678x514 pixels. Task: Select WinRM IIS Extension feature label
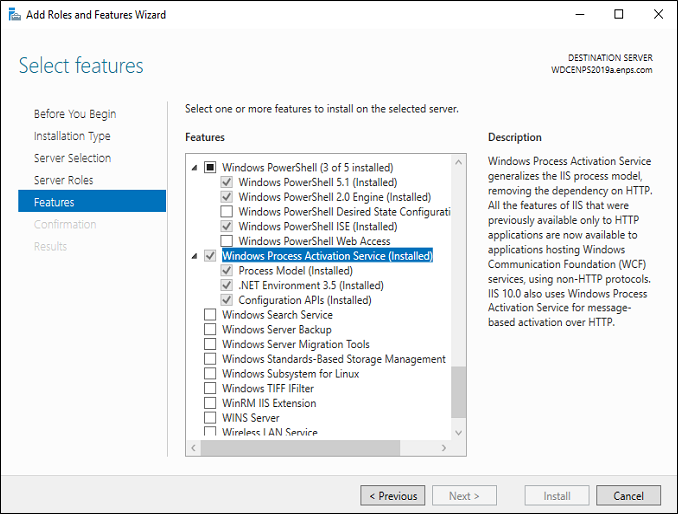pos(269,403)
